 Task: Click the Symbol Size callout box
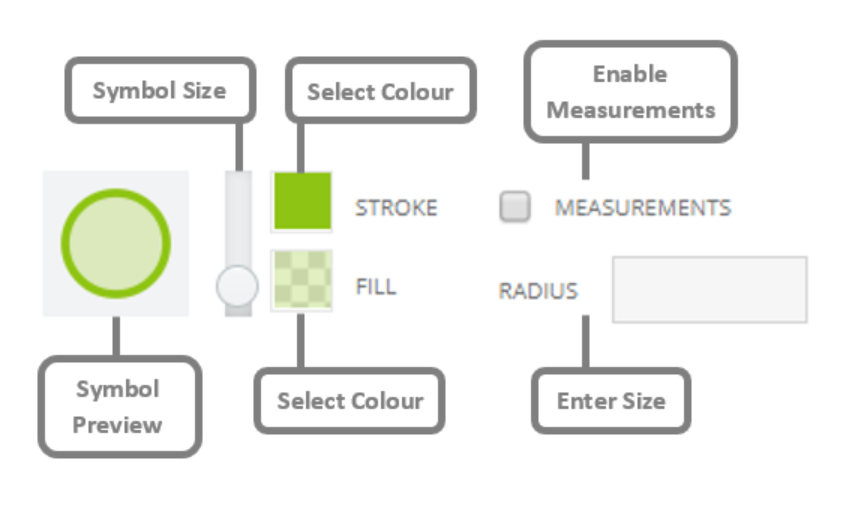(x=160, y=90)
